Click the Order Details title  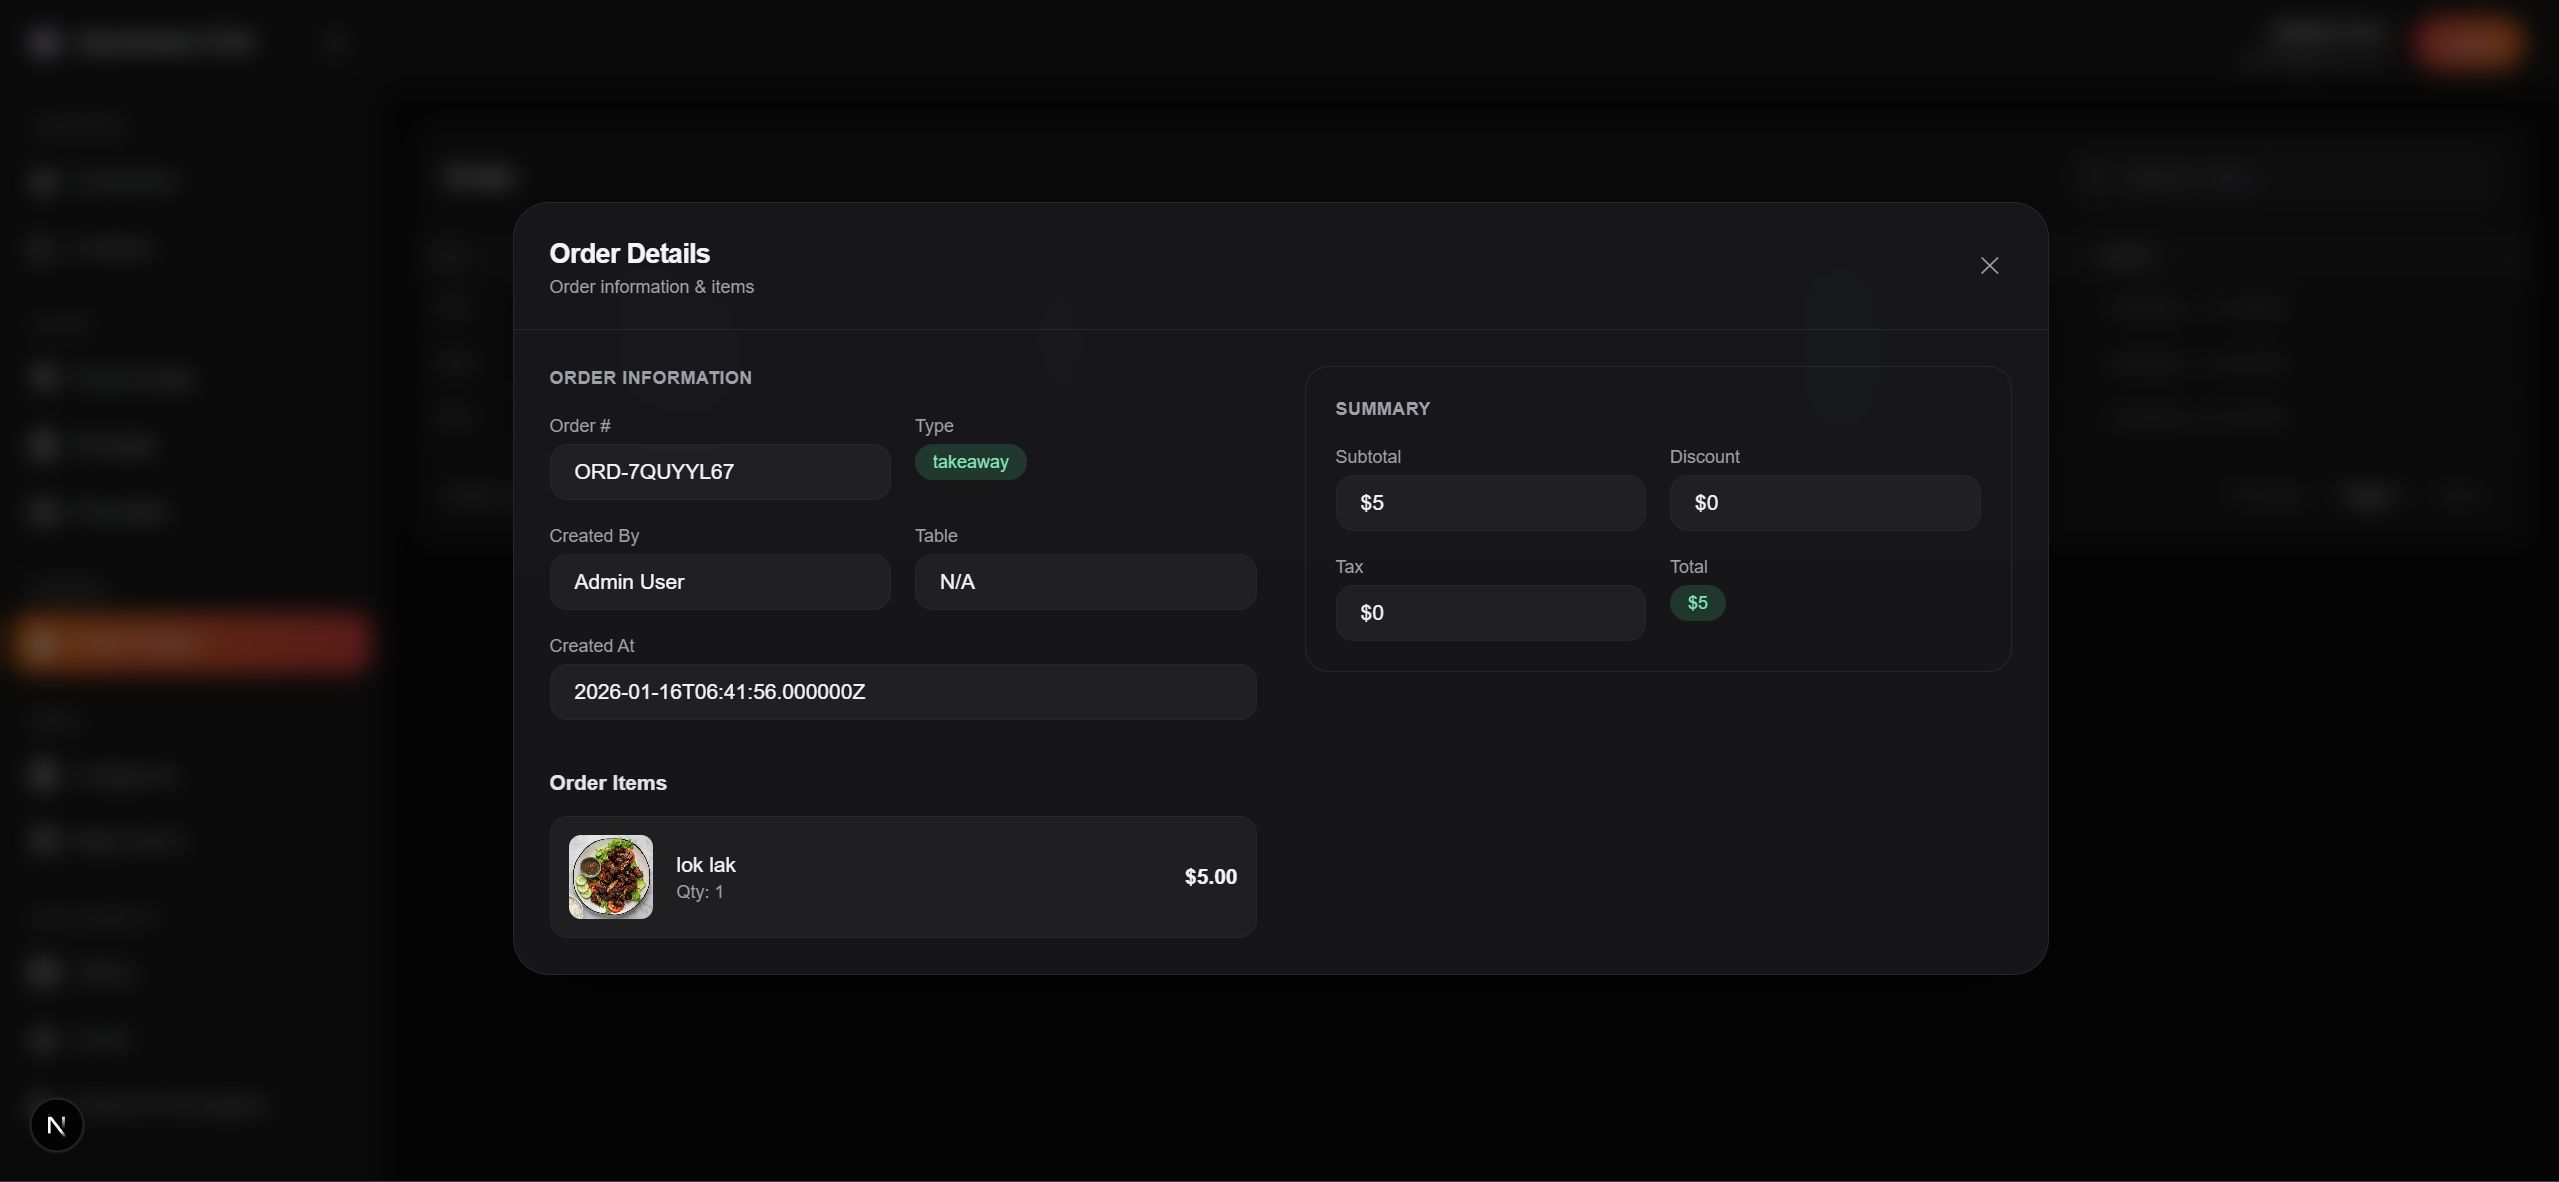(629, 254)
